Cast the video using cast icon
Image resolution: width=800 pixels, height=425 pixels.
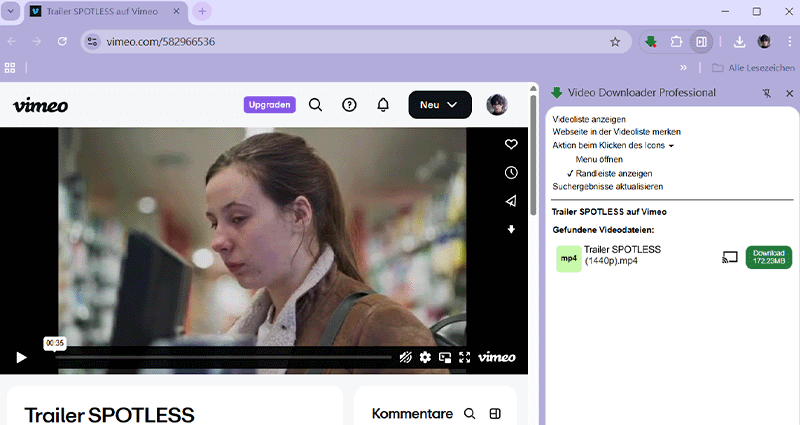click(x=730, y=257)
